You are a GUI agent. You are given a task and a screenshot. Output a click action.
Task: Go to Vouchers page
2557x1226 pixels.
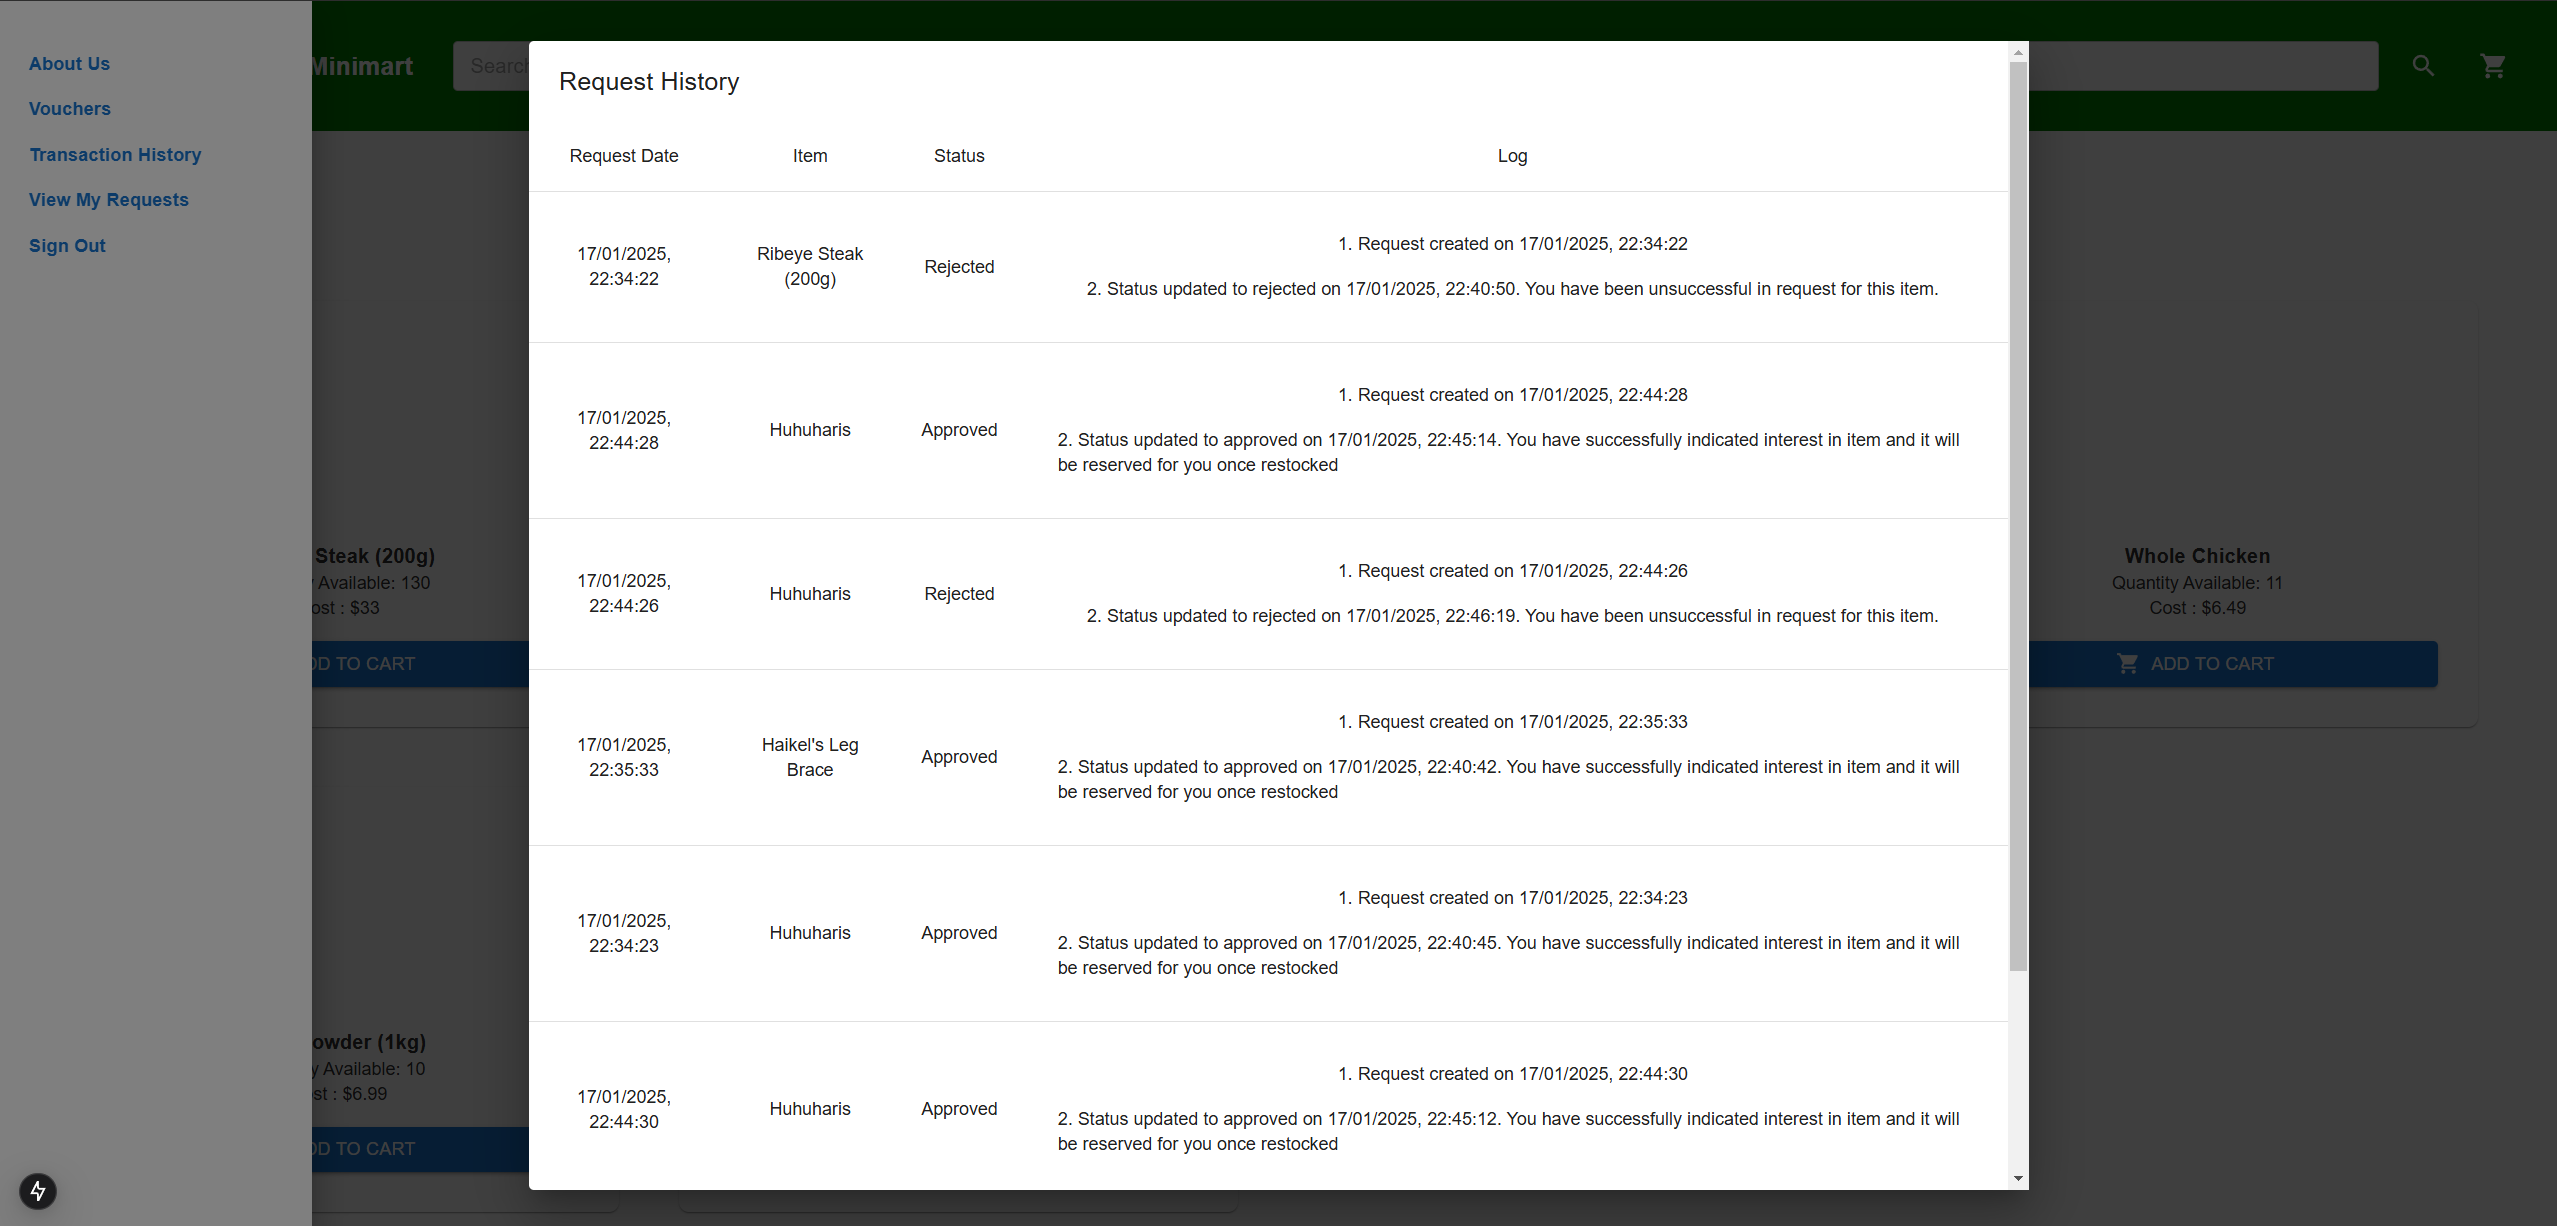pos(69,109)
